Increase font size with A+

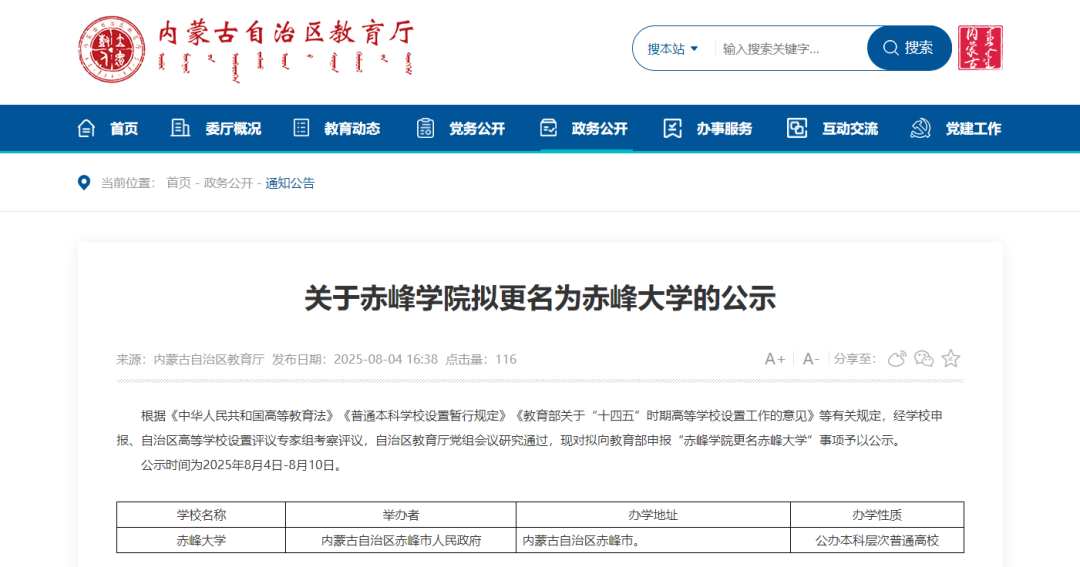click(775, 359)
